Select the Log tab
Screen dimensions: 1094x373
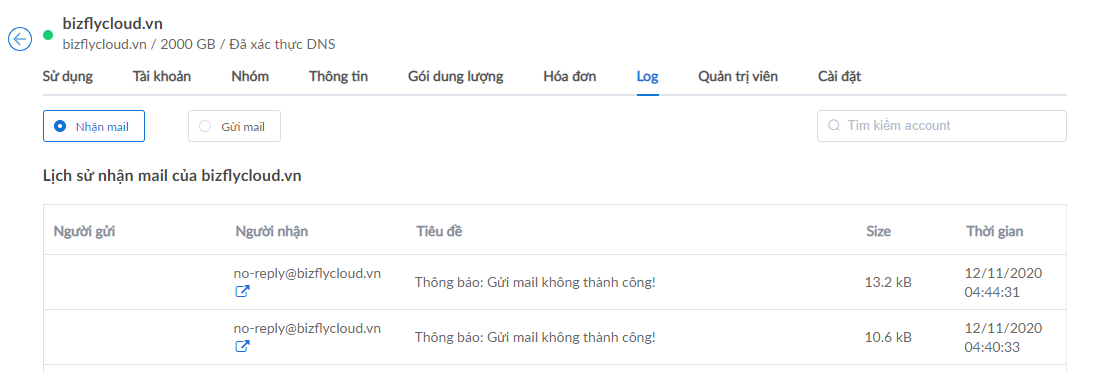pyautogui.click(x=647, y=77)
